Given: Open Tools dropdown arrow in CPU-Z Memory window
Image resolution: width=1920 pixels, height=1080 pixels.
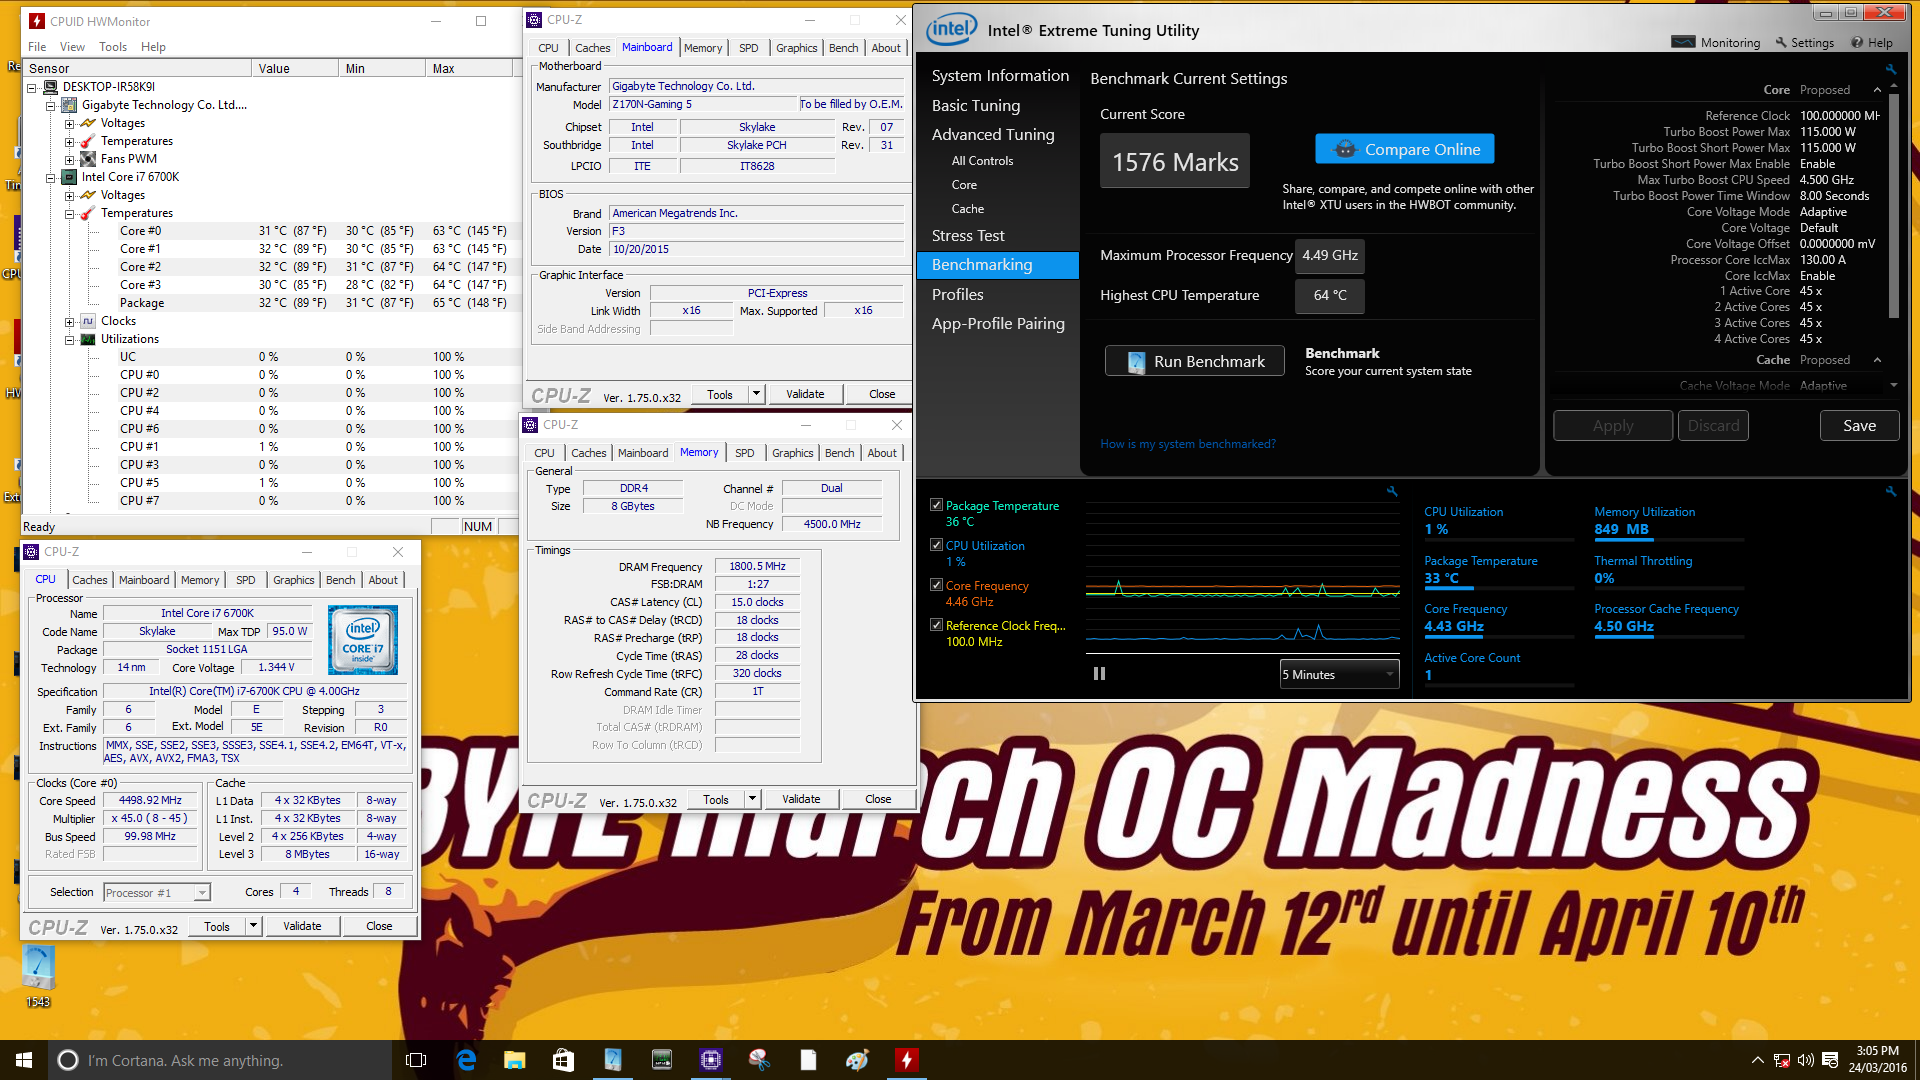Looking at the screenshot, I should point(753,799).
